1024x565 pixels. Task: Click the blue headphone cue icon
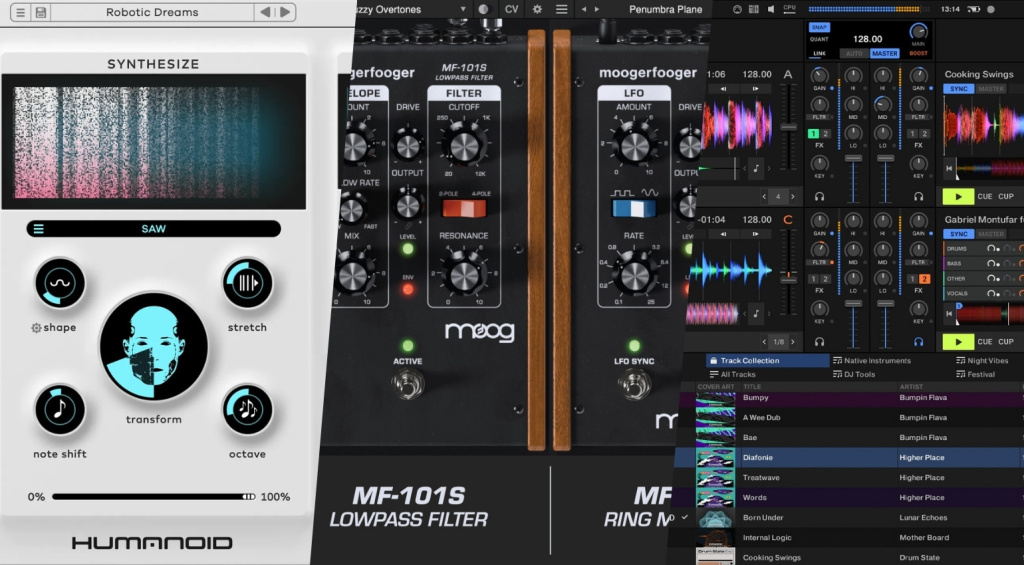click(x=919, y=342)
